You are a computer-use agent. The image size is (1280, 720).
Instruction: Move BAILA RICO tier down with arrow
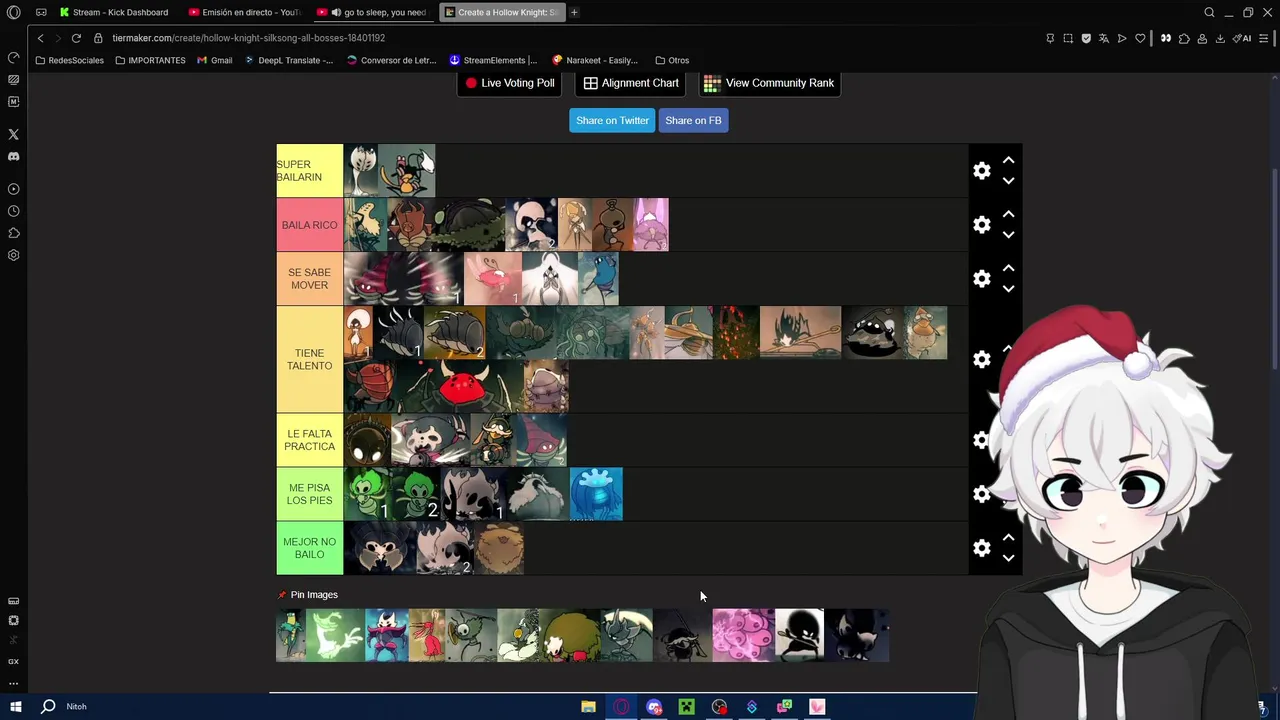pos(1008,235)
